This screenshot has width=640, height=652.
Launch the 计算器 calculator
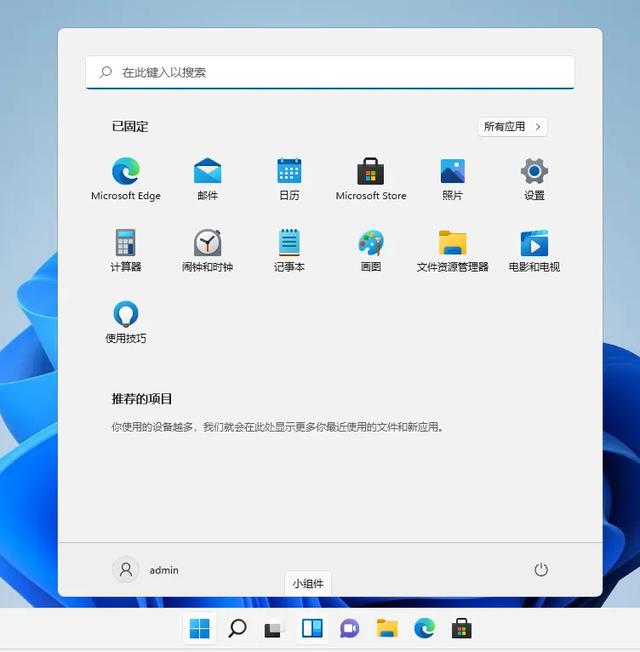pyautogui.click(x=126, y=250)
